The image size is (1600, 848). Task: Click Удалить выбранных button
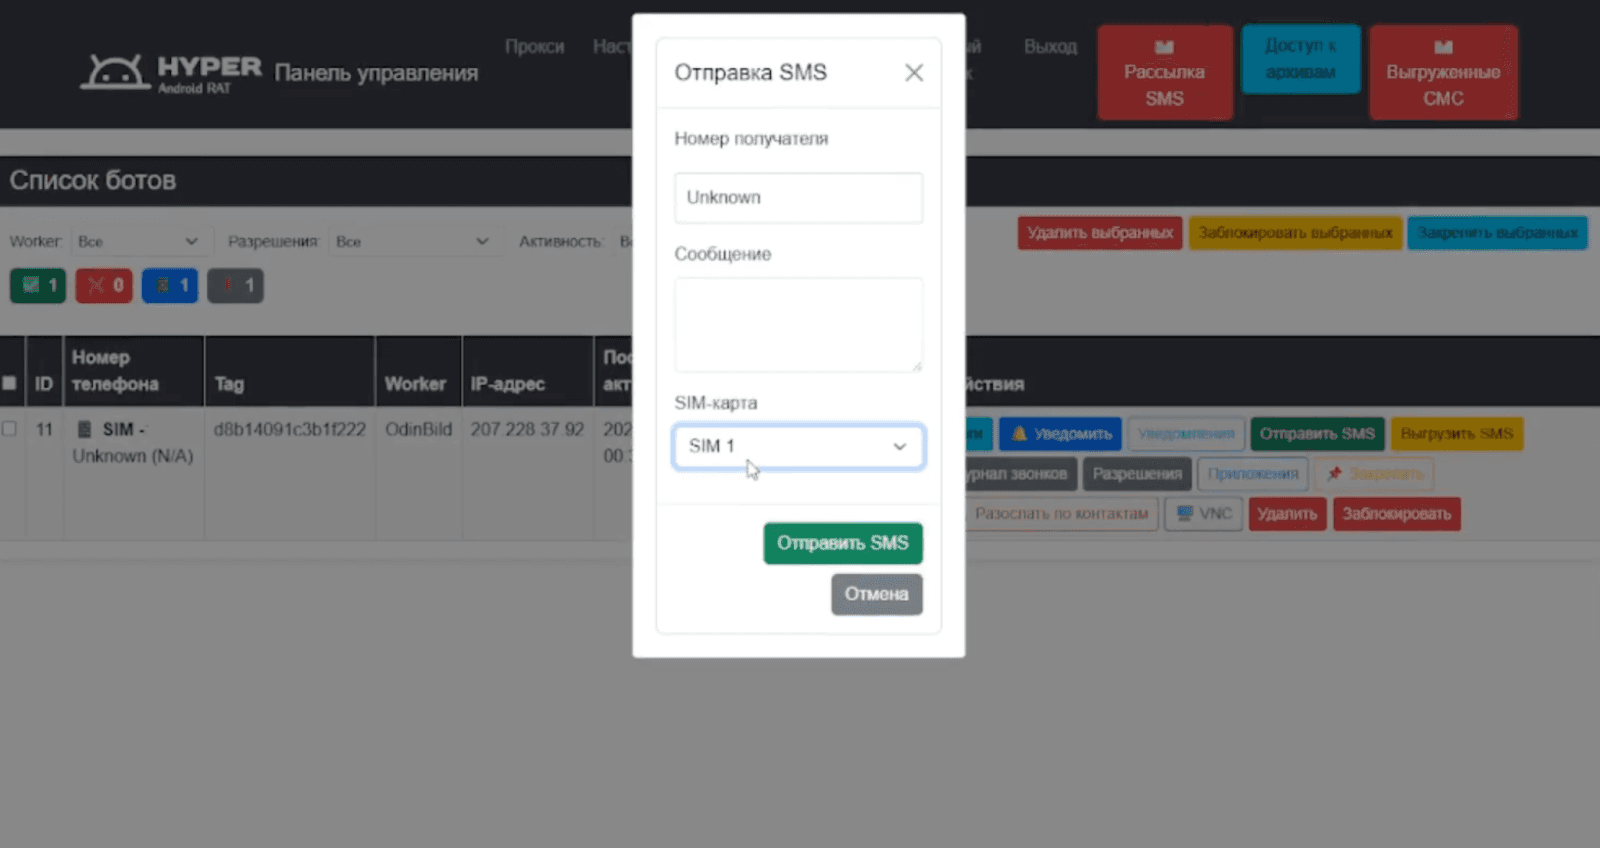tap(1100, 233)
